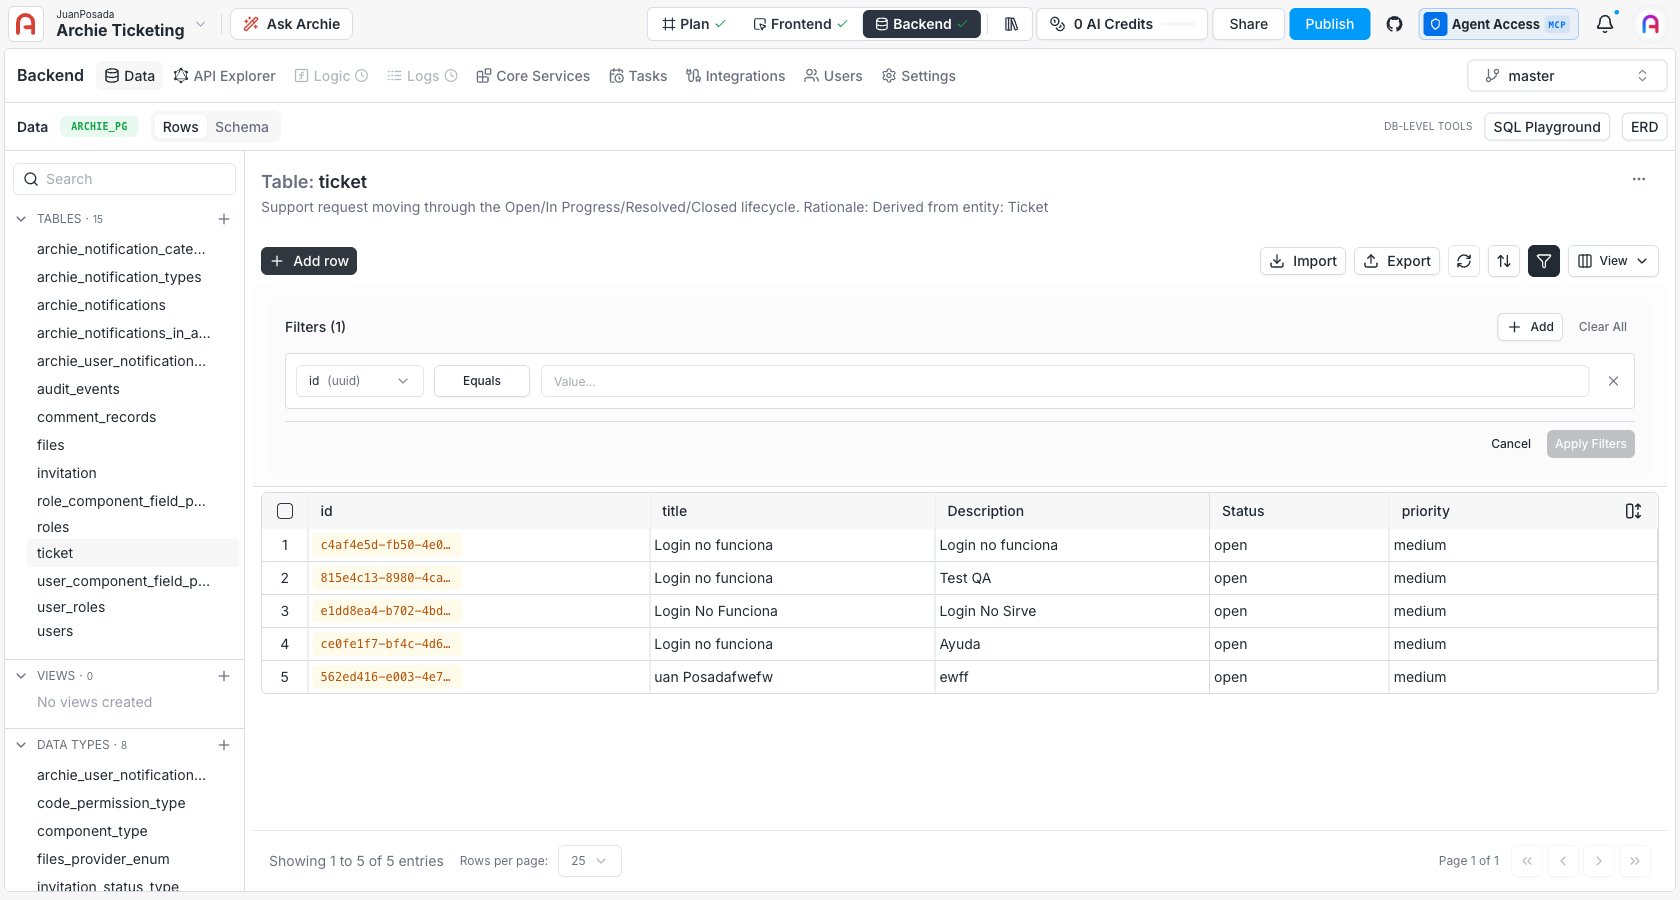1680x900 pixels.
Task: Open column settings icon in table header
Action: 1633,511
